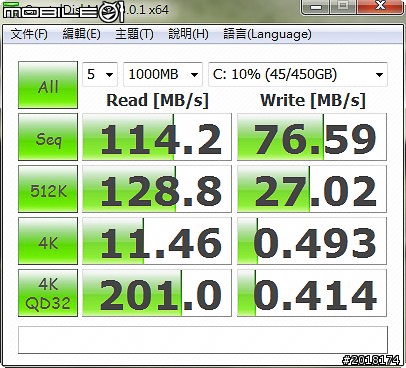Open the 1000MB test size dropdown
The image size is (406, 368).
(163, 74)
